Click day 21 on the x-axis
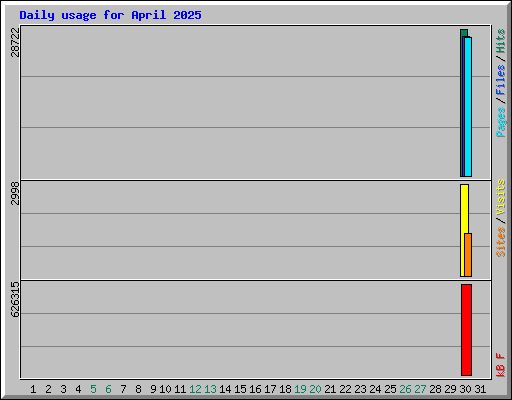Viewport: 512px width, 400px height. [x=330, y=389]
